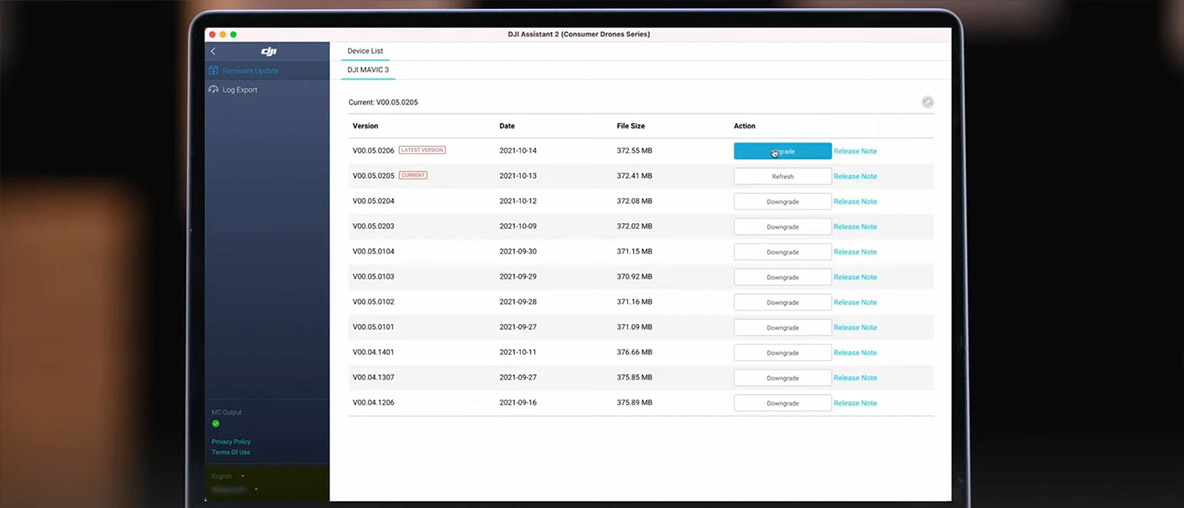Click the green macOS fullscreen window button

pos(234,34)
